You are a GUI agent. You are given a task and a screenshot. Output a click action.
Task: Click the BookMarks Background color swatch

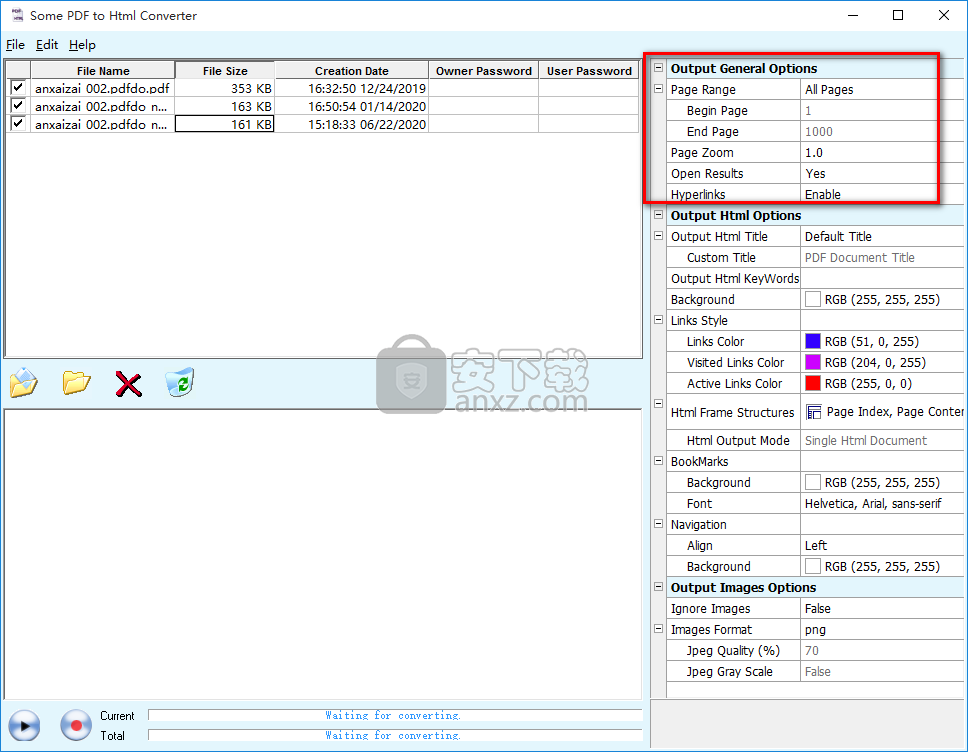click(813, 482)
